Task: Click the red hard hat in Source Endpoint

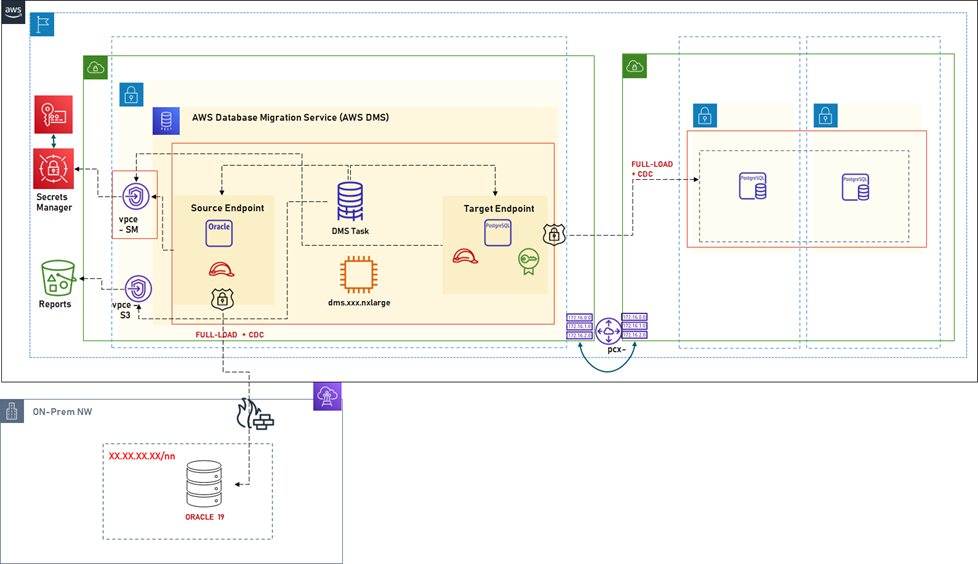Action: (222, 269)
